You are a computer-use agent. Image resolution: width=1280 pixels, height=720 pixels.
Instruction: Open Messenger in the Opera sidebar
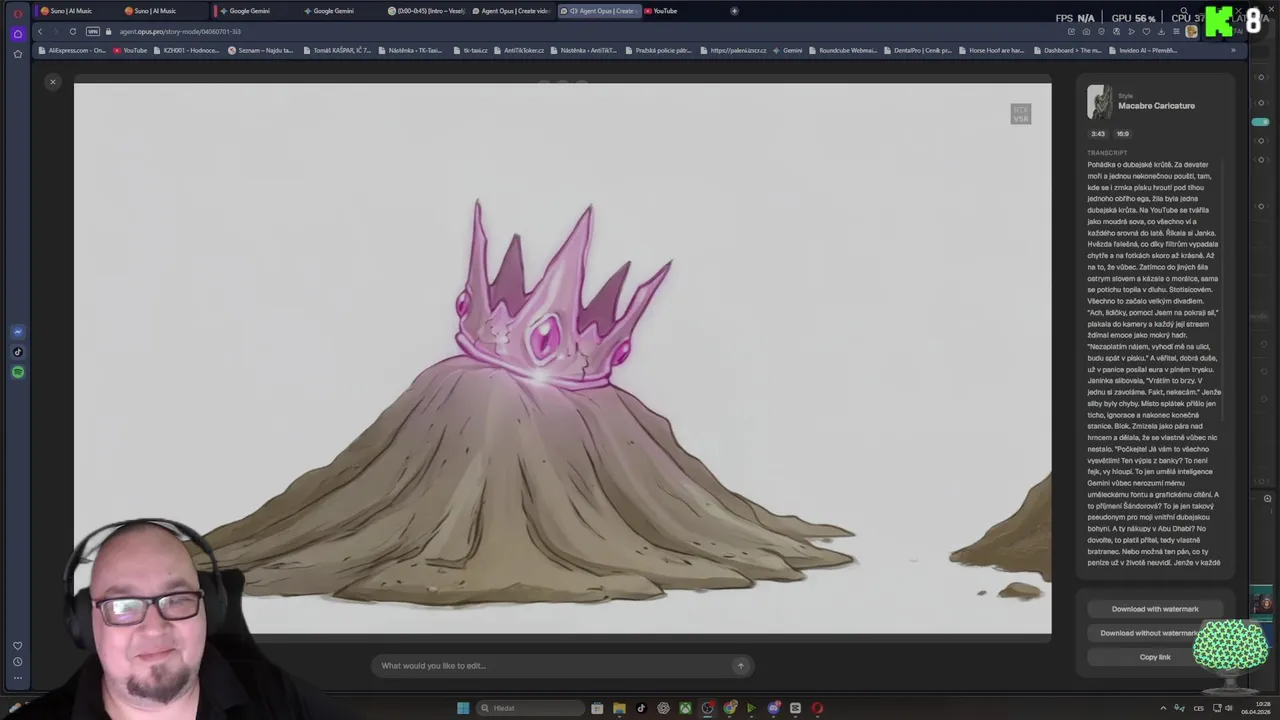pyautogui.click(x=17, y=332)
